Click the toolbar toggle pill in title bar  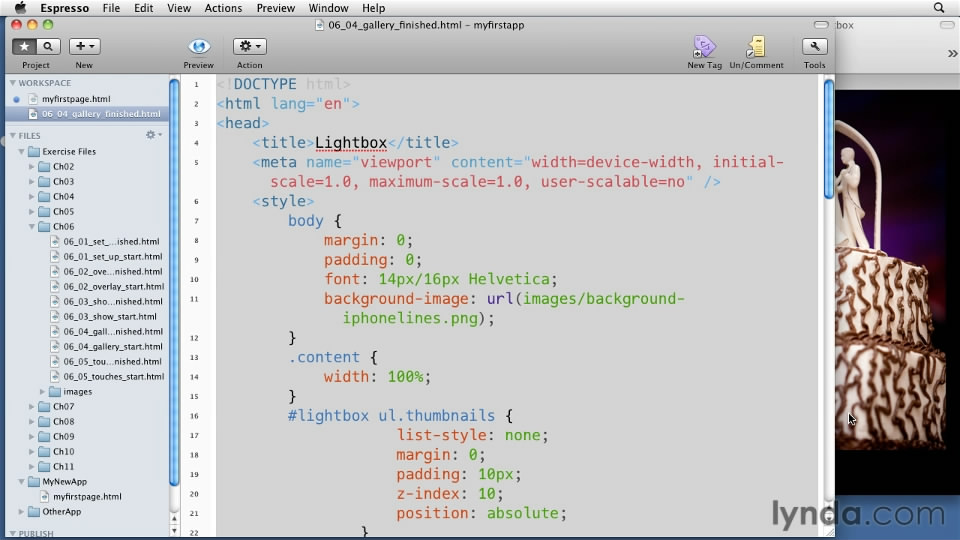tap(821, 24)
